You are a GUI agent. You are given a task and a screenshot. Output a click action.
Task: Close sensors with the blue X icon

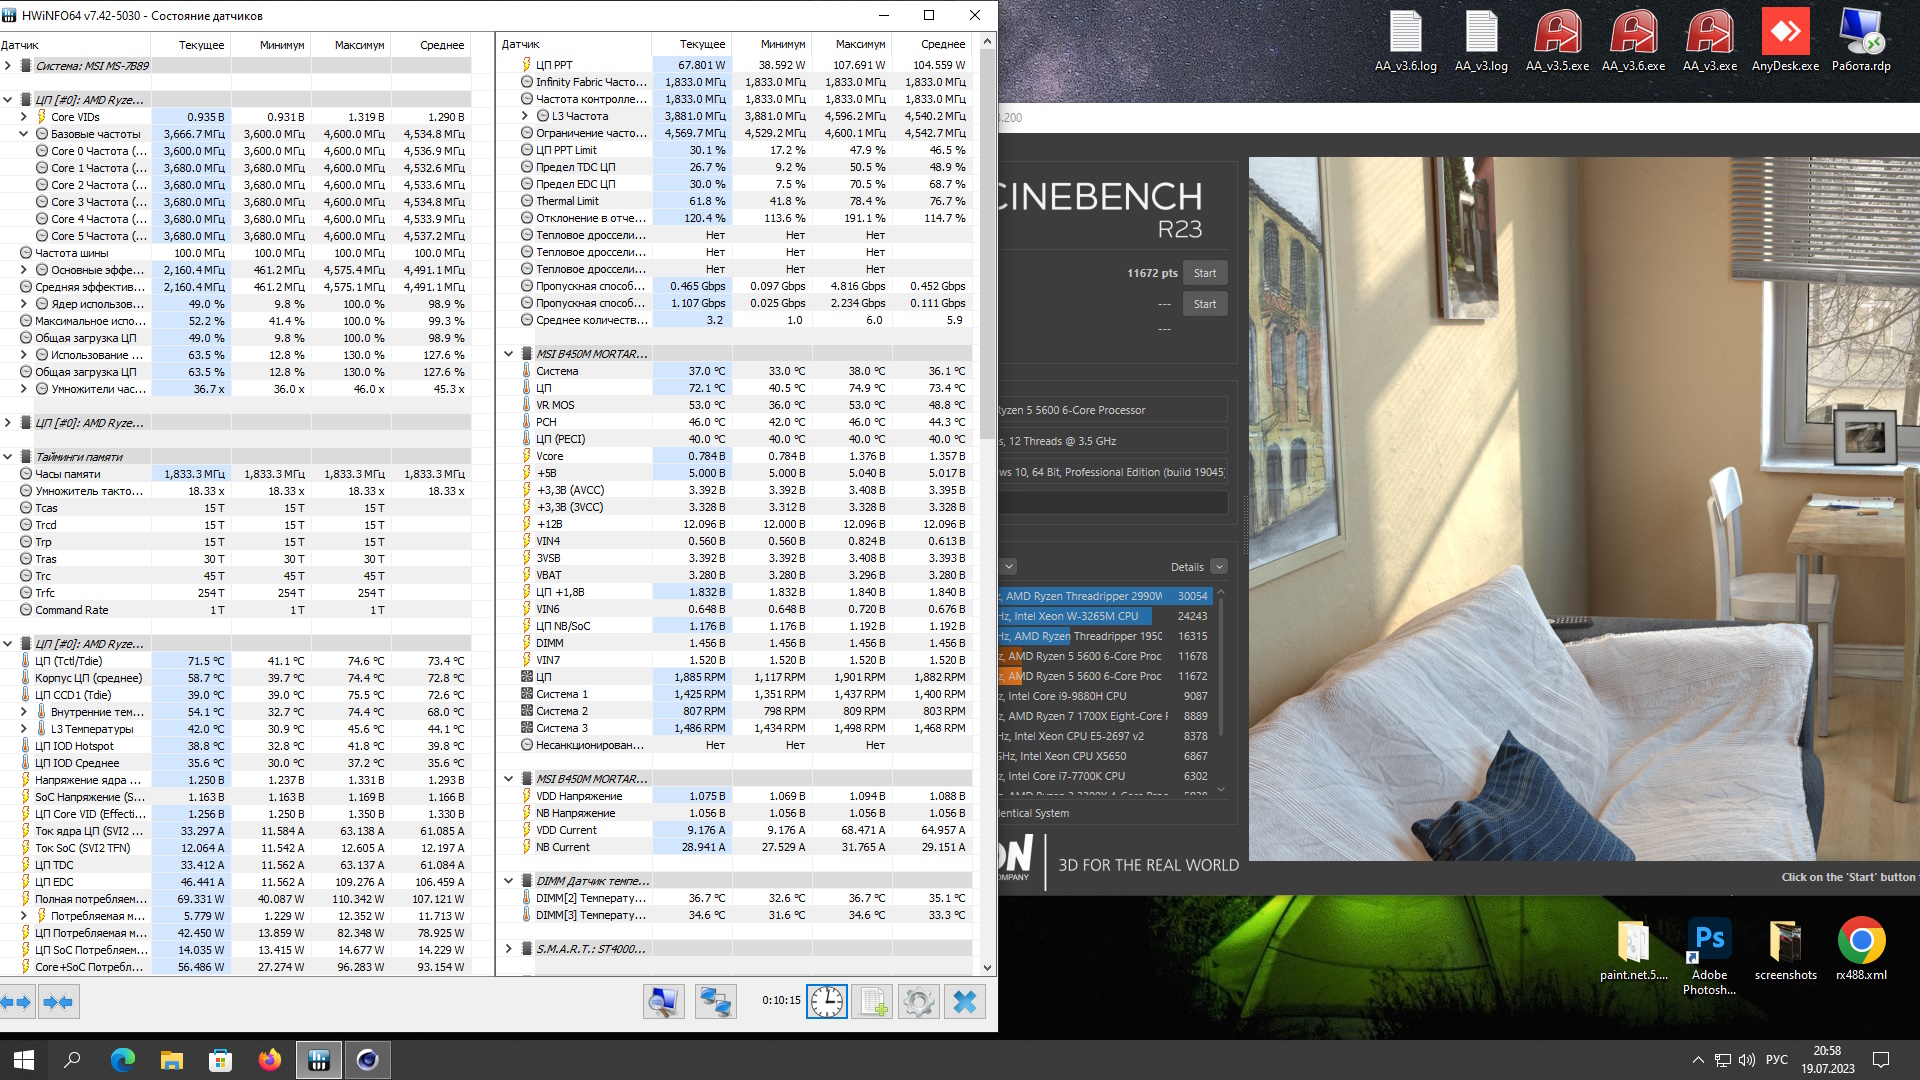point(964,1002)
